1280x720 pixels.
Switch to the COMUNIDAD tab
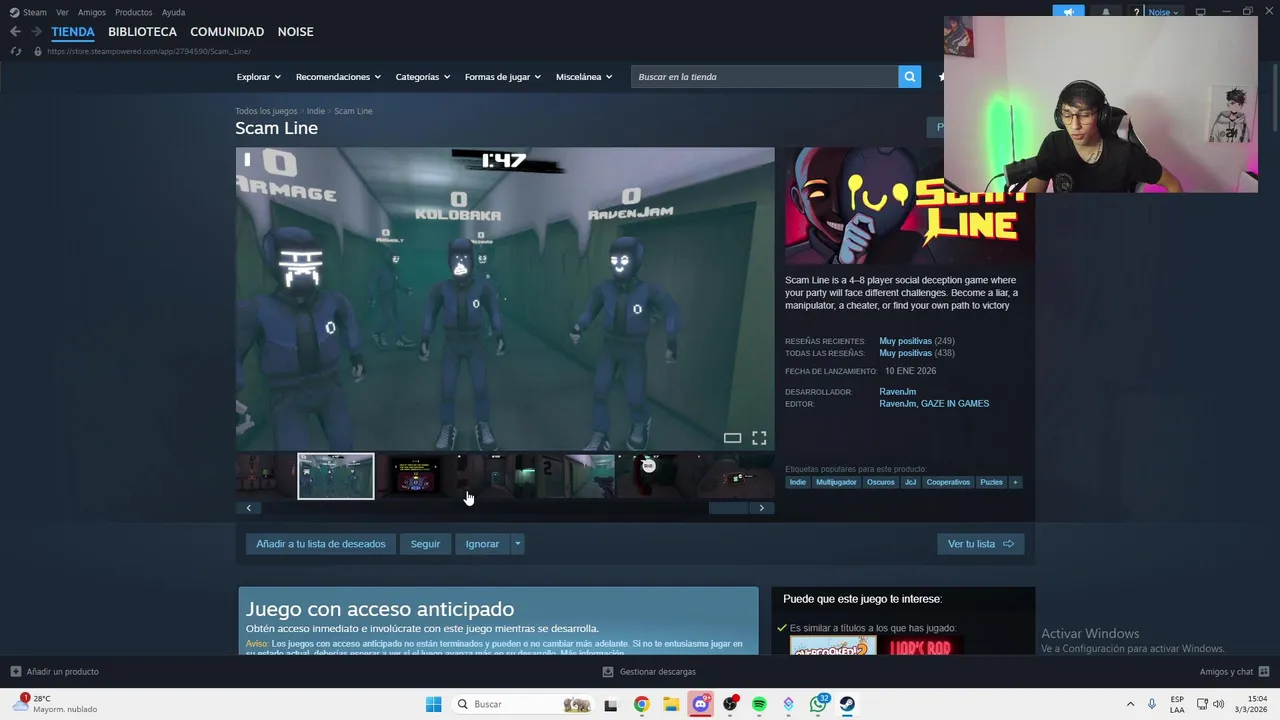(x=227, y=32)
